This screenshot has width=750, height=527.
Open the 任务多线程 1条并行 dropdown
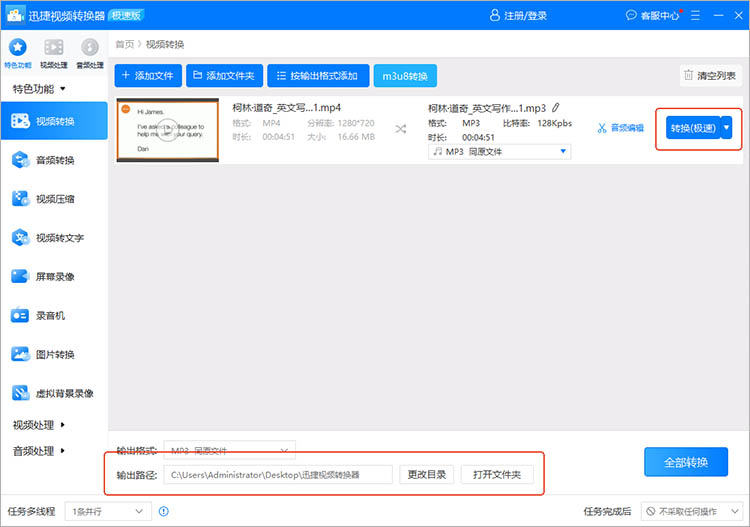tap(108, 512)
